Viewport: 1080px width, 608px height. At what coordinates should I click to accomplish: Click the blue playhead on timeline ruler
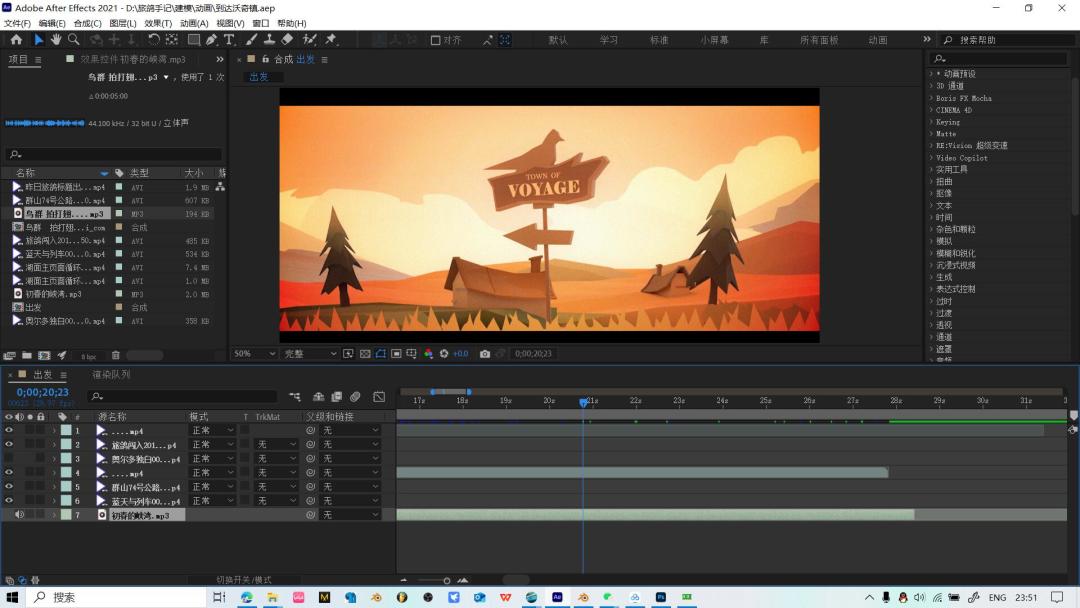click(x=583, y=402)
